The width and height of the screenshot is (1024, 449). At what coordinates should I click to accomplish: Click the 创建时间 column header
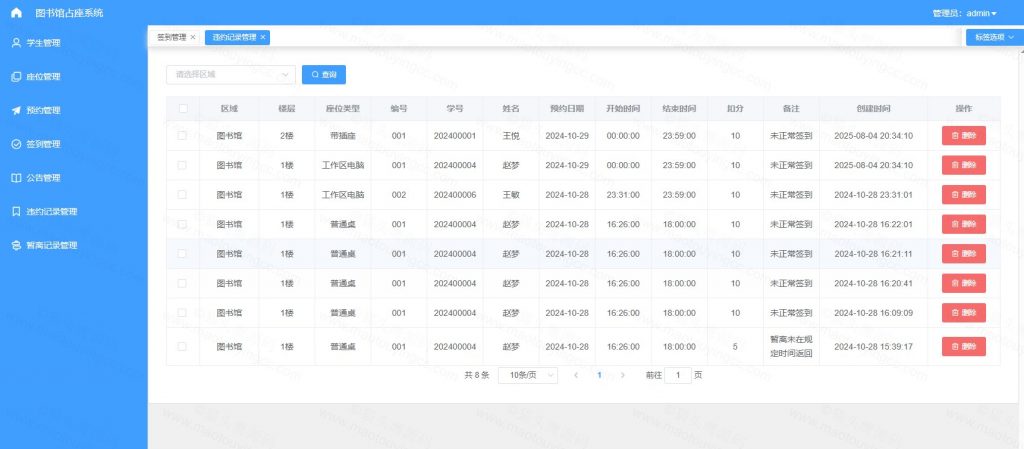(x=874, y=108)
